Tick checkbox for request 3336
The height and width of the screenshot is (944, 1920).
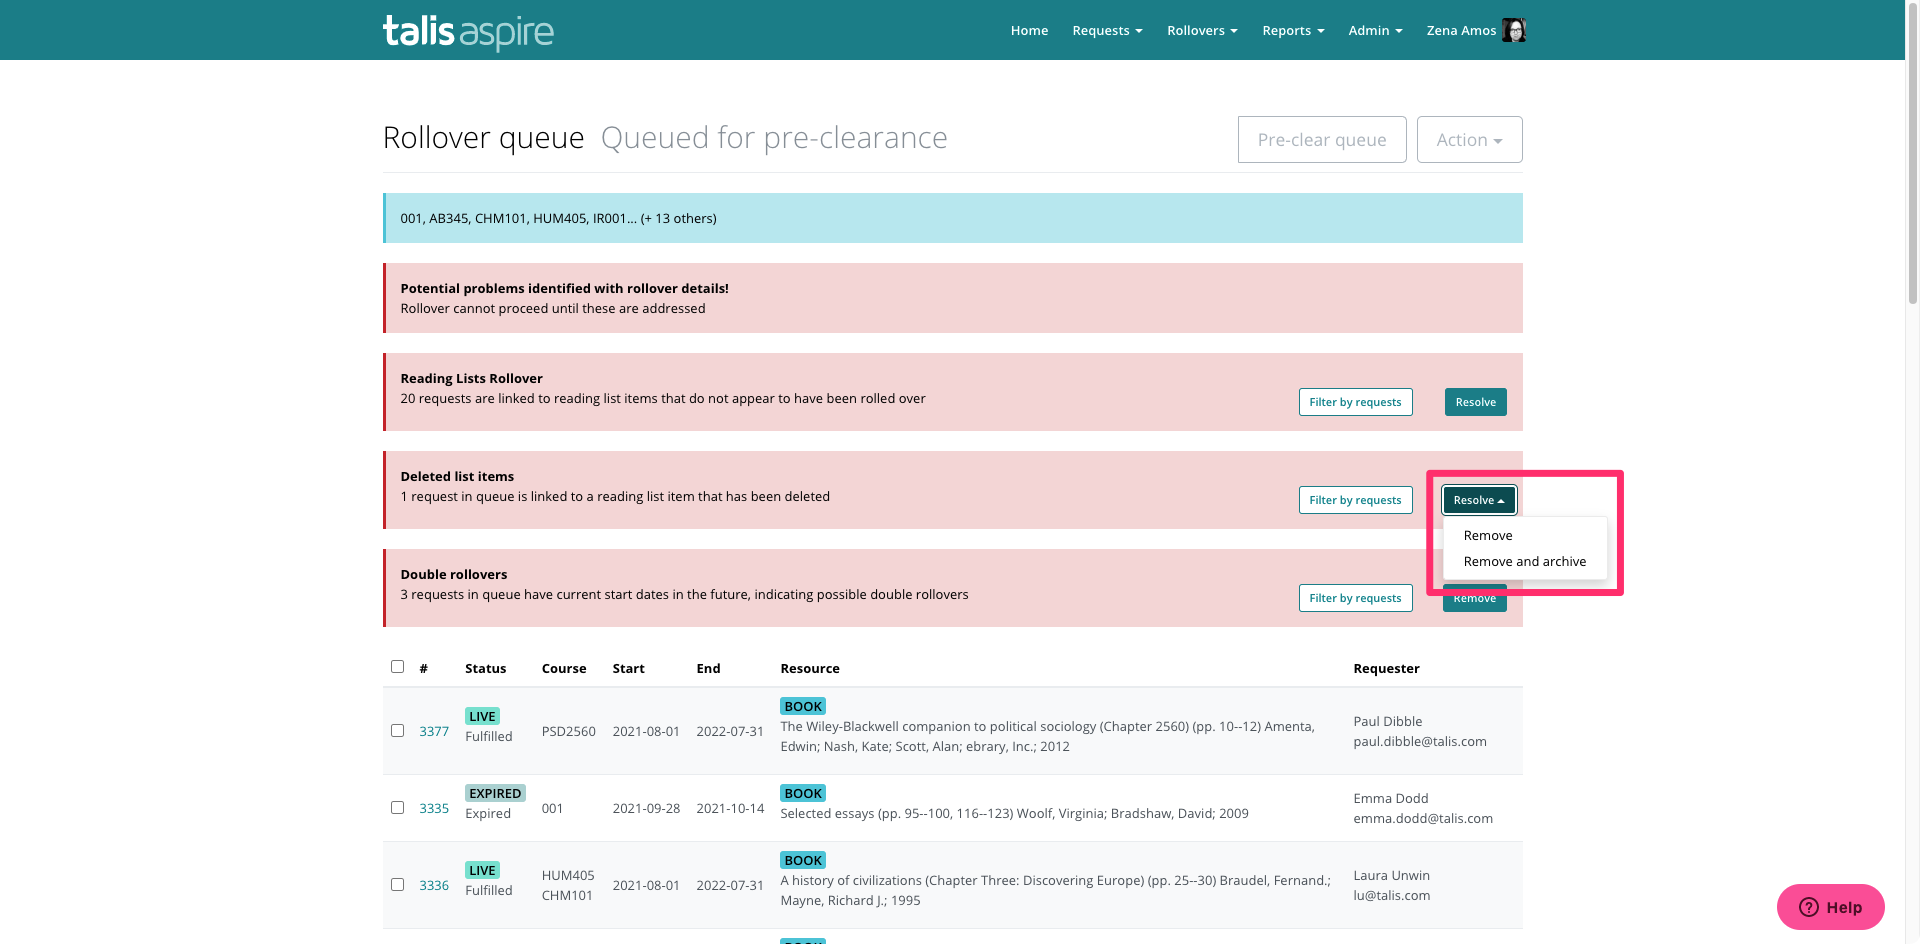(397, 885)
